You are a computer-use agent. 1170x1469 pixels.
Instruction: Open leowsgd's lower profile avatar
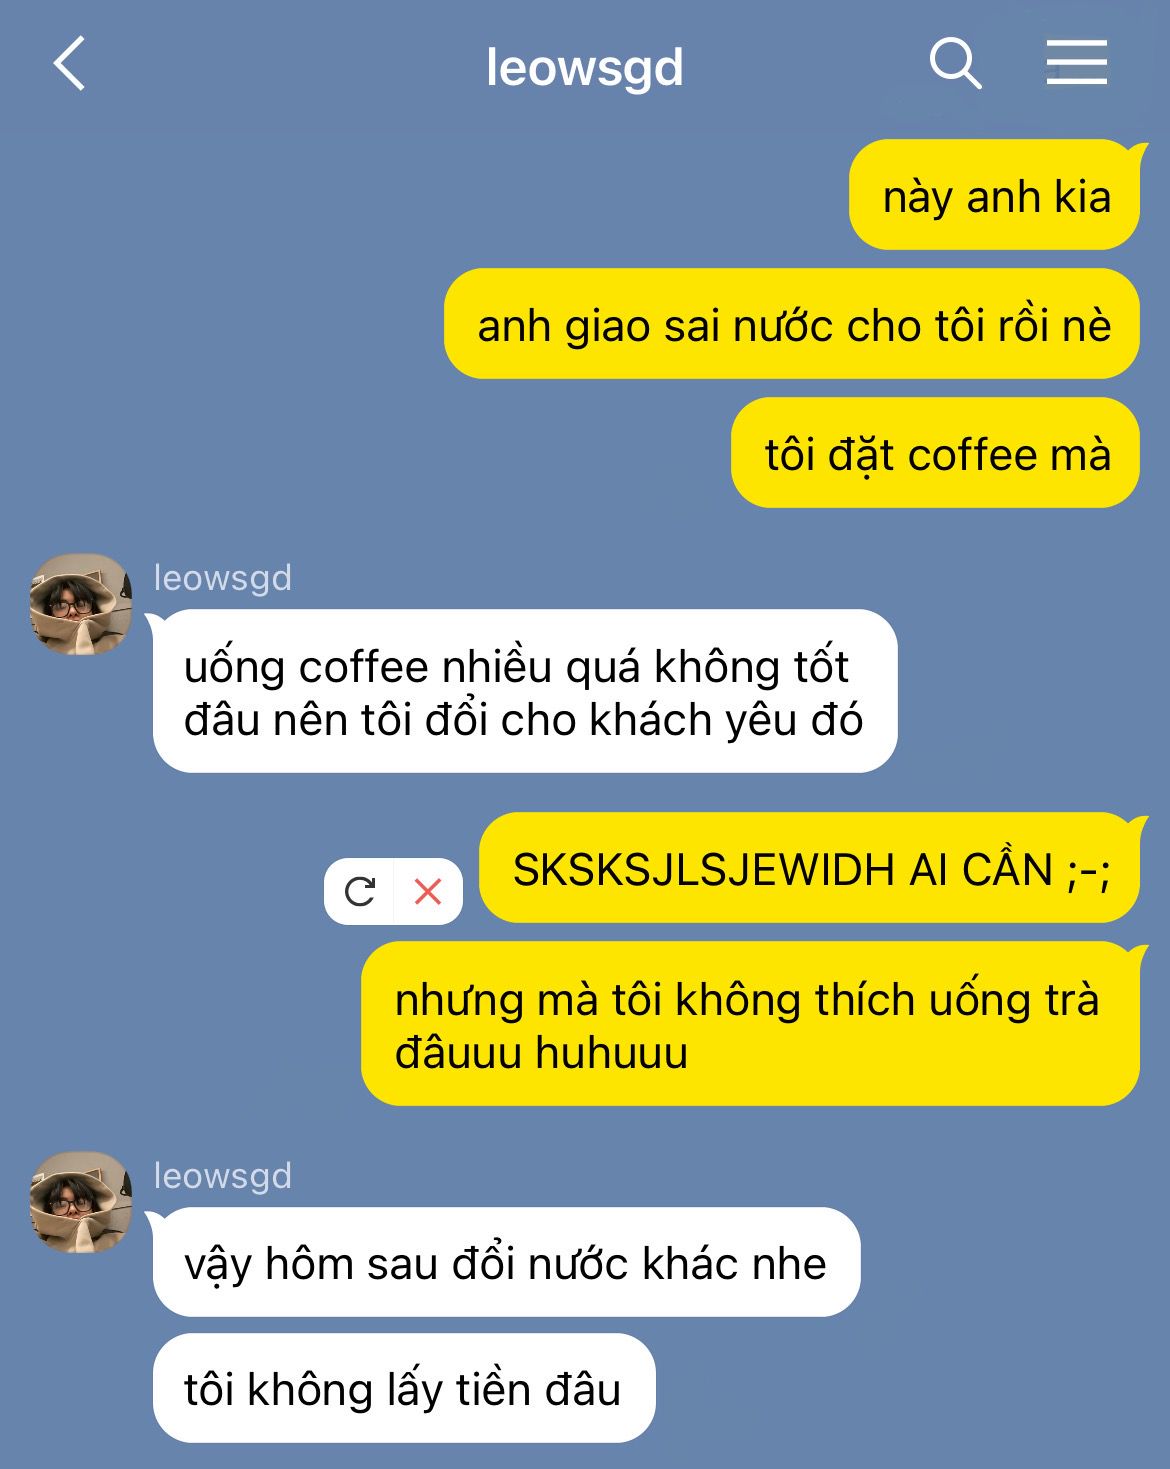[81, 1202]
